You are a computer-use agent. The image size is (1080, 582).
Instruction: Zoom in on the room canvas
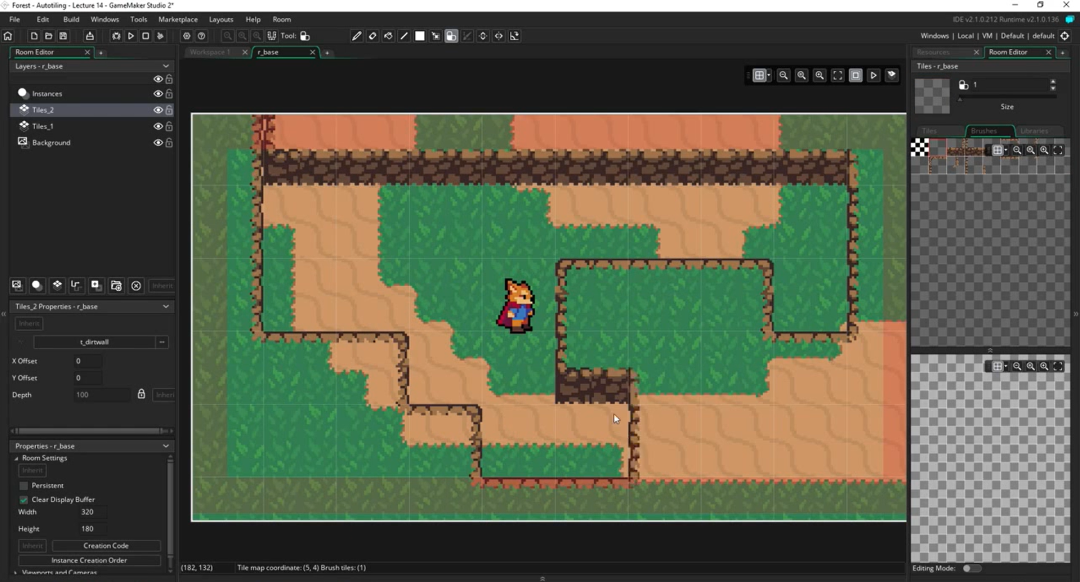pyautogui.click(x=819, y=75)
